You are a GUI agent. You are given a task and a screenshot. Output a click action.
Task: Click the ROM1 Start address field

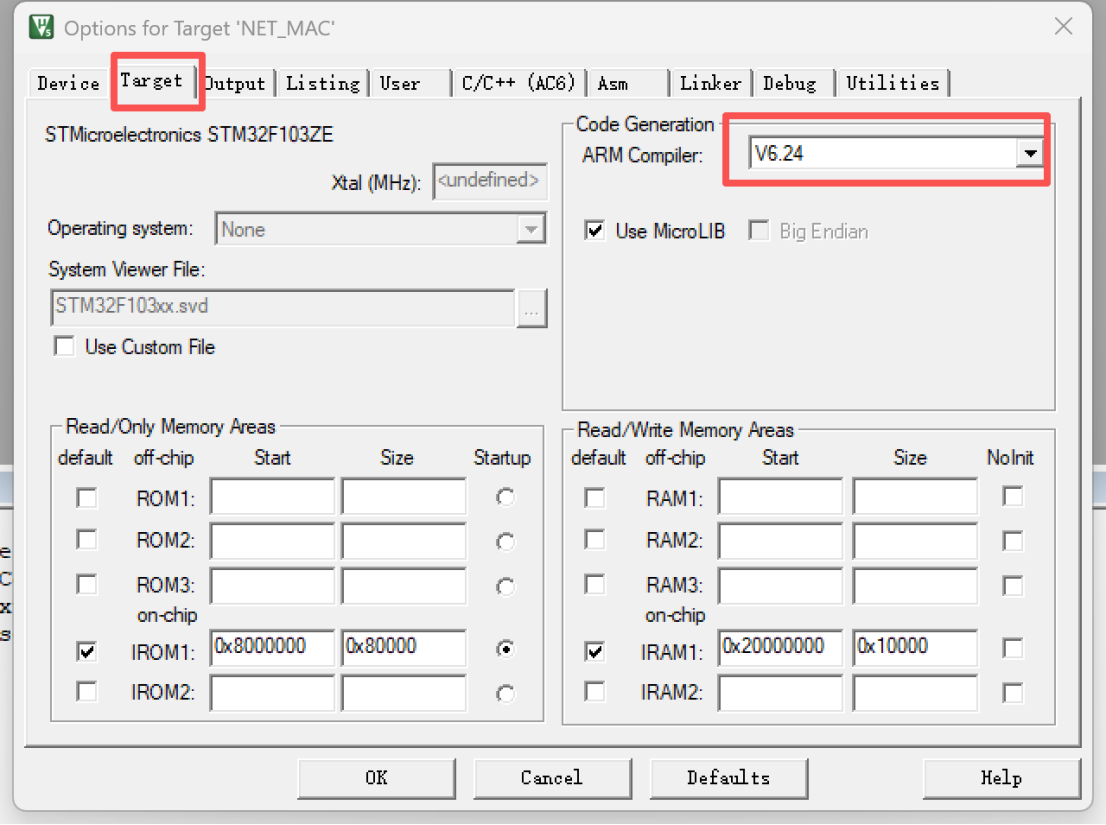coord(272,496)
